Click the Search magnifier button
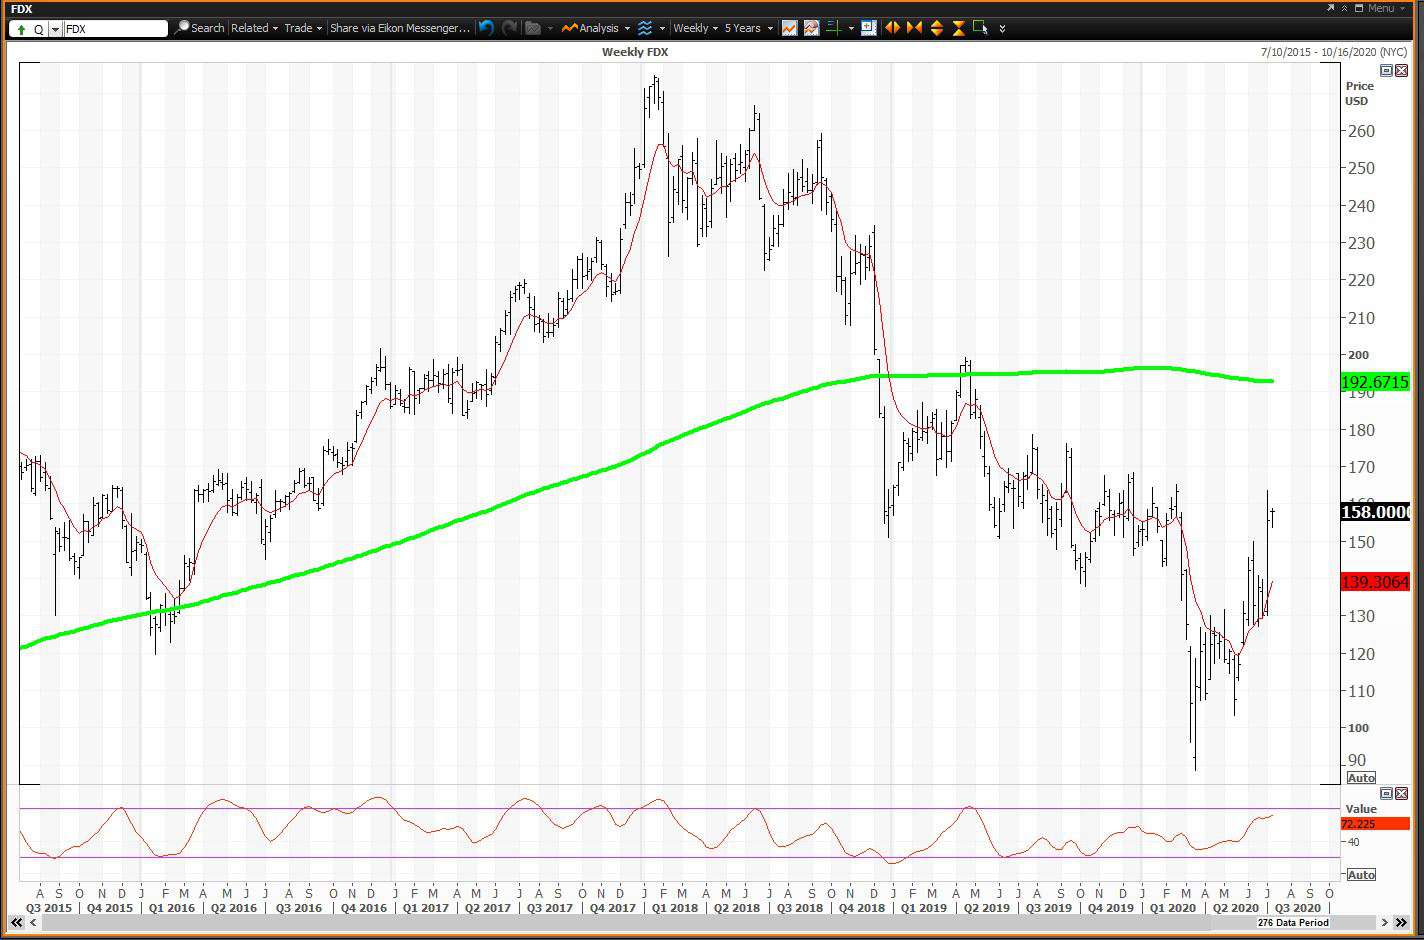This screenshot has width=1424, height=940. pos(199,28)
